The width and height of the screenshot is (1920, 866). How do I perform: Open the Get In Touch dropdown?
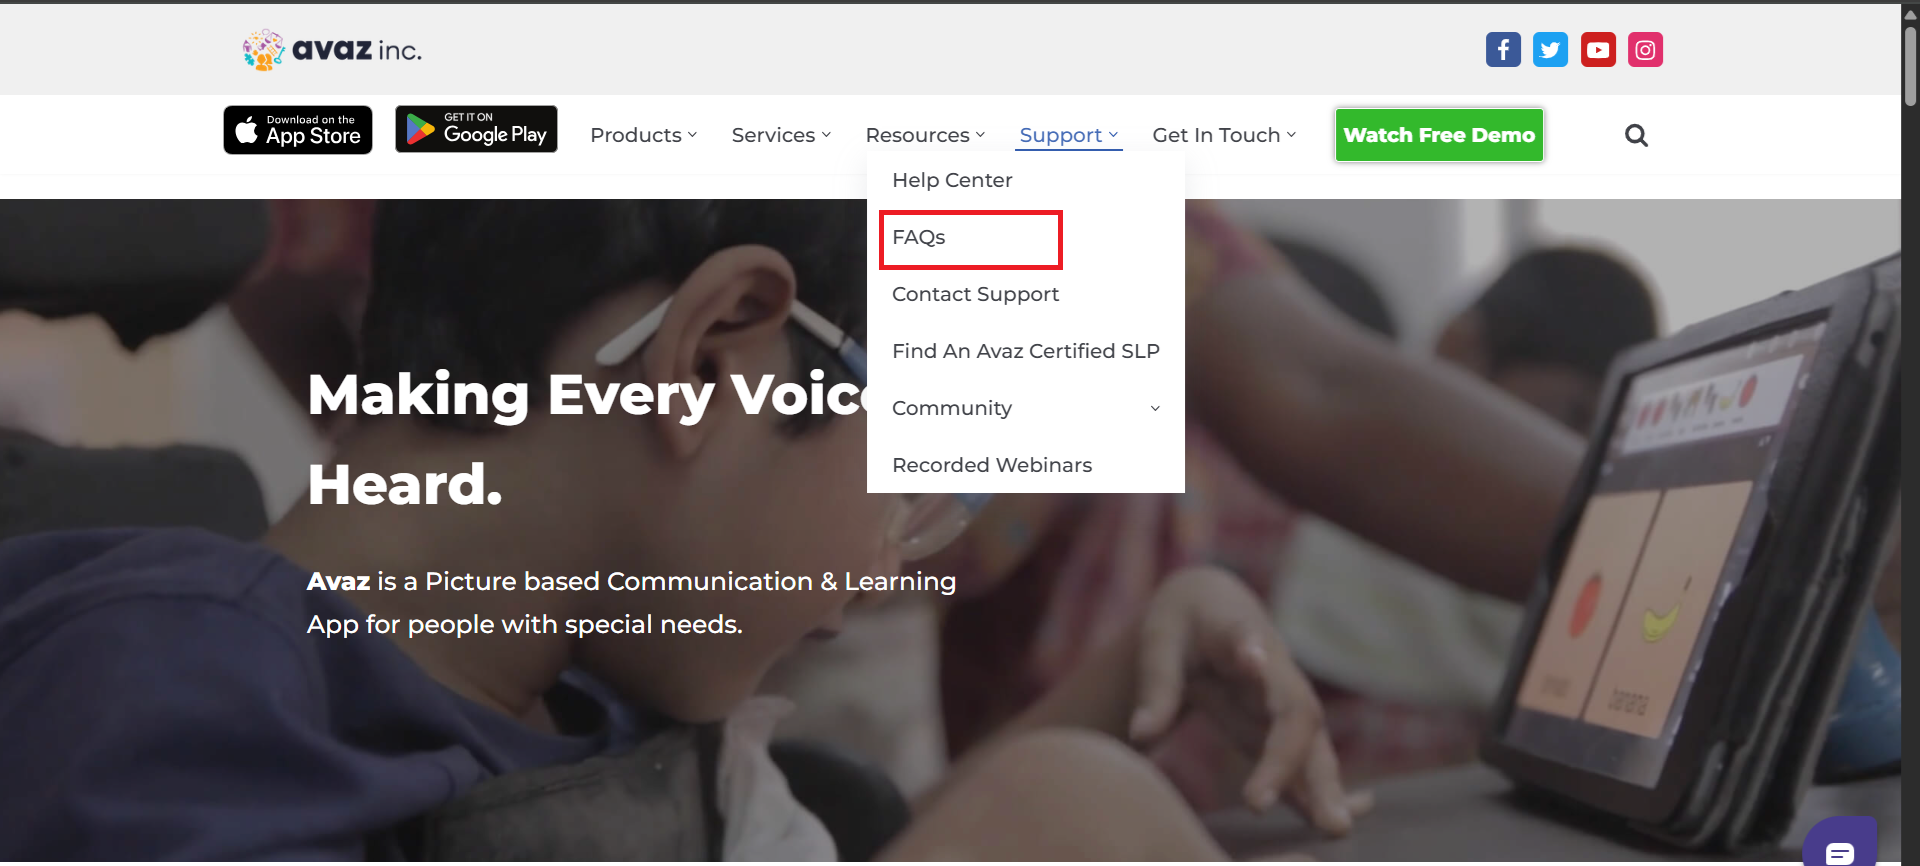1224,135
